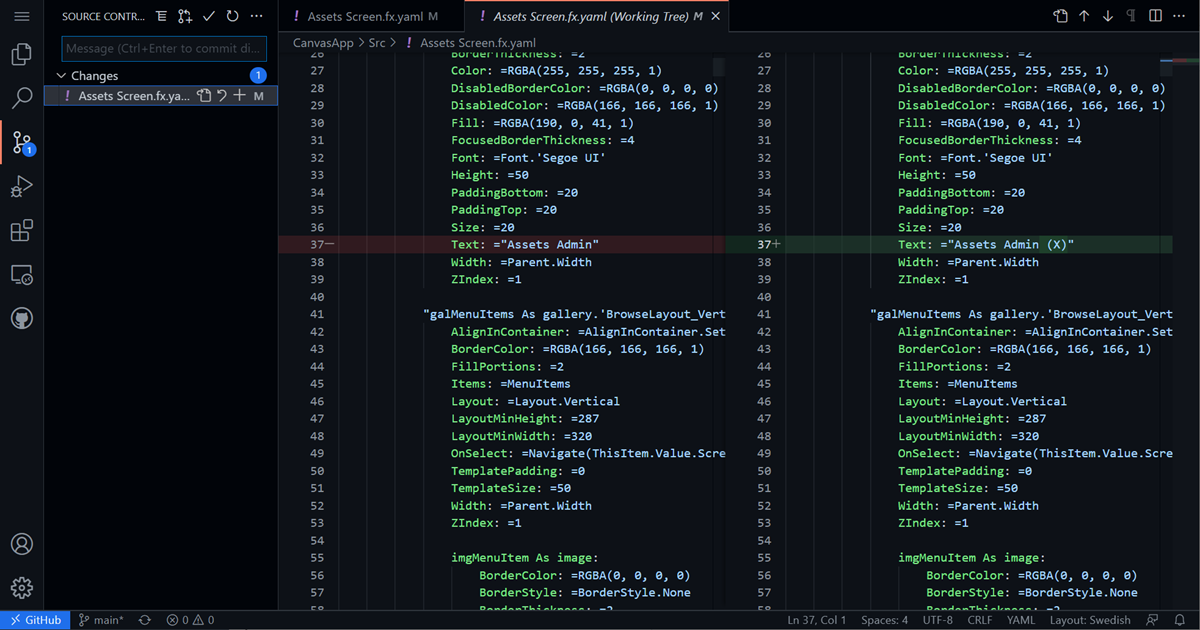The image size is (1200, 630).
Task: Open the main* branch picker
Action: 101,620
